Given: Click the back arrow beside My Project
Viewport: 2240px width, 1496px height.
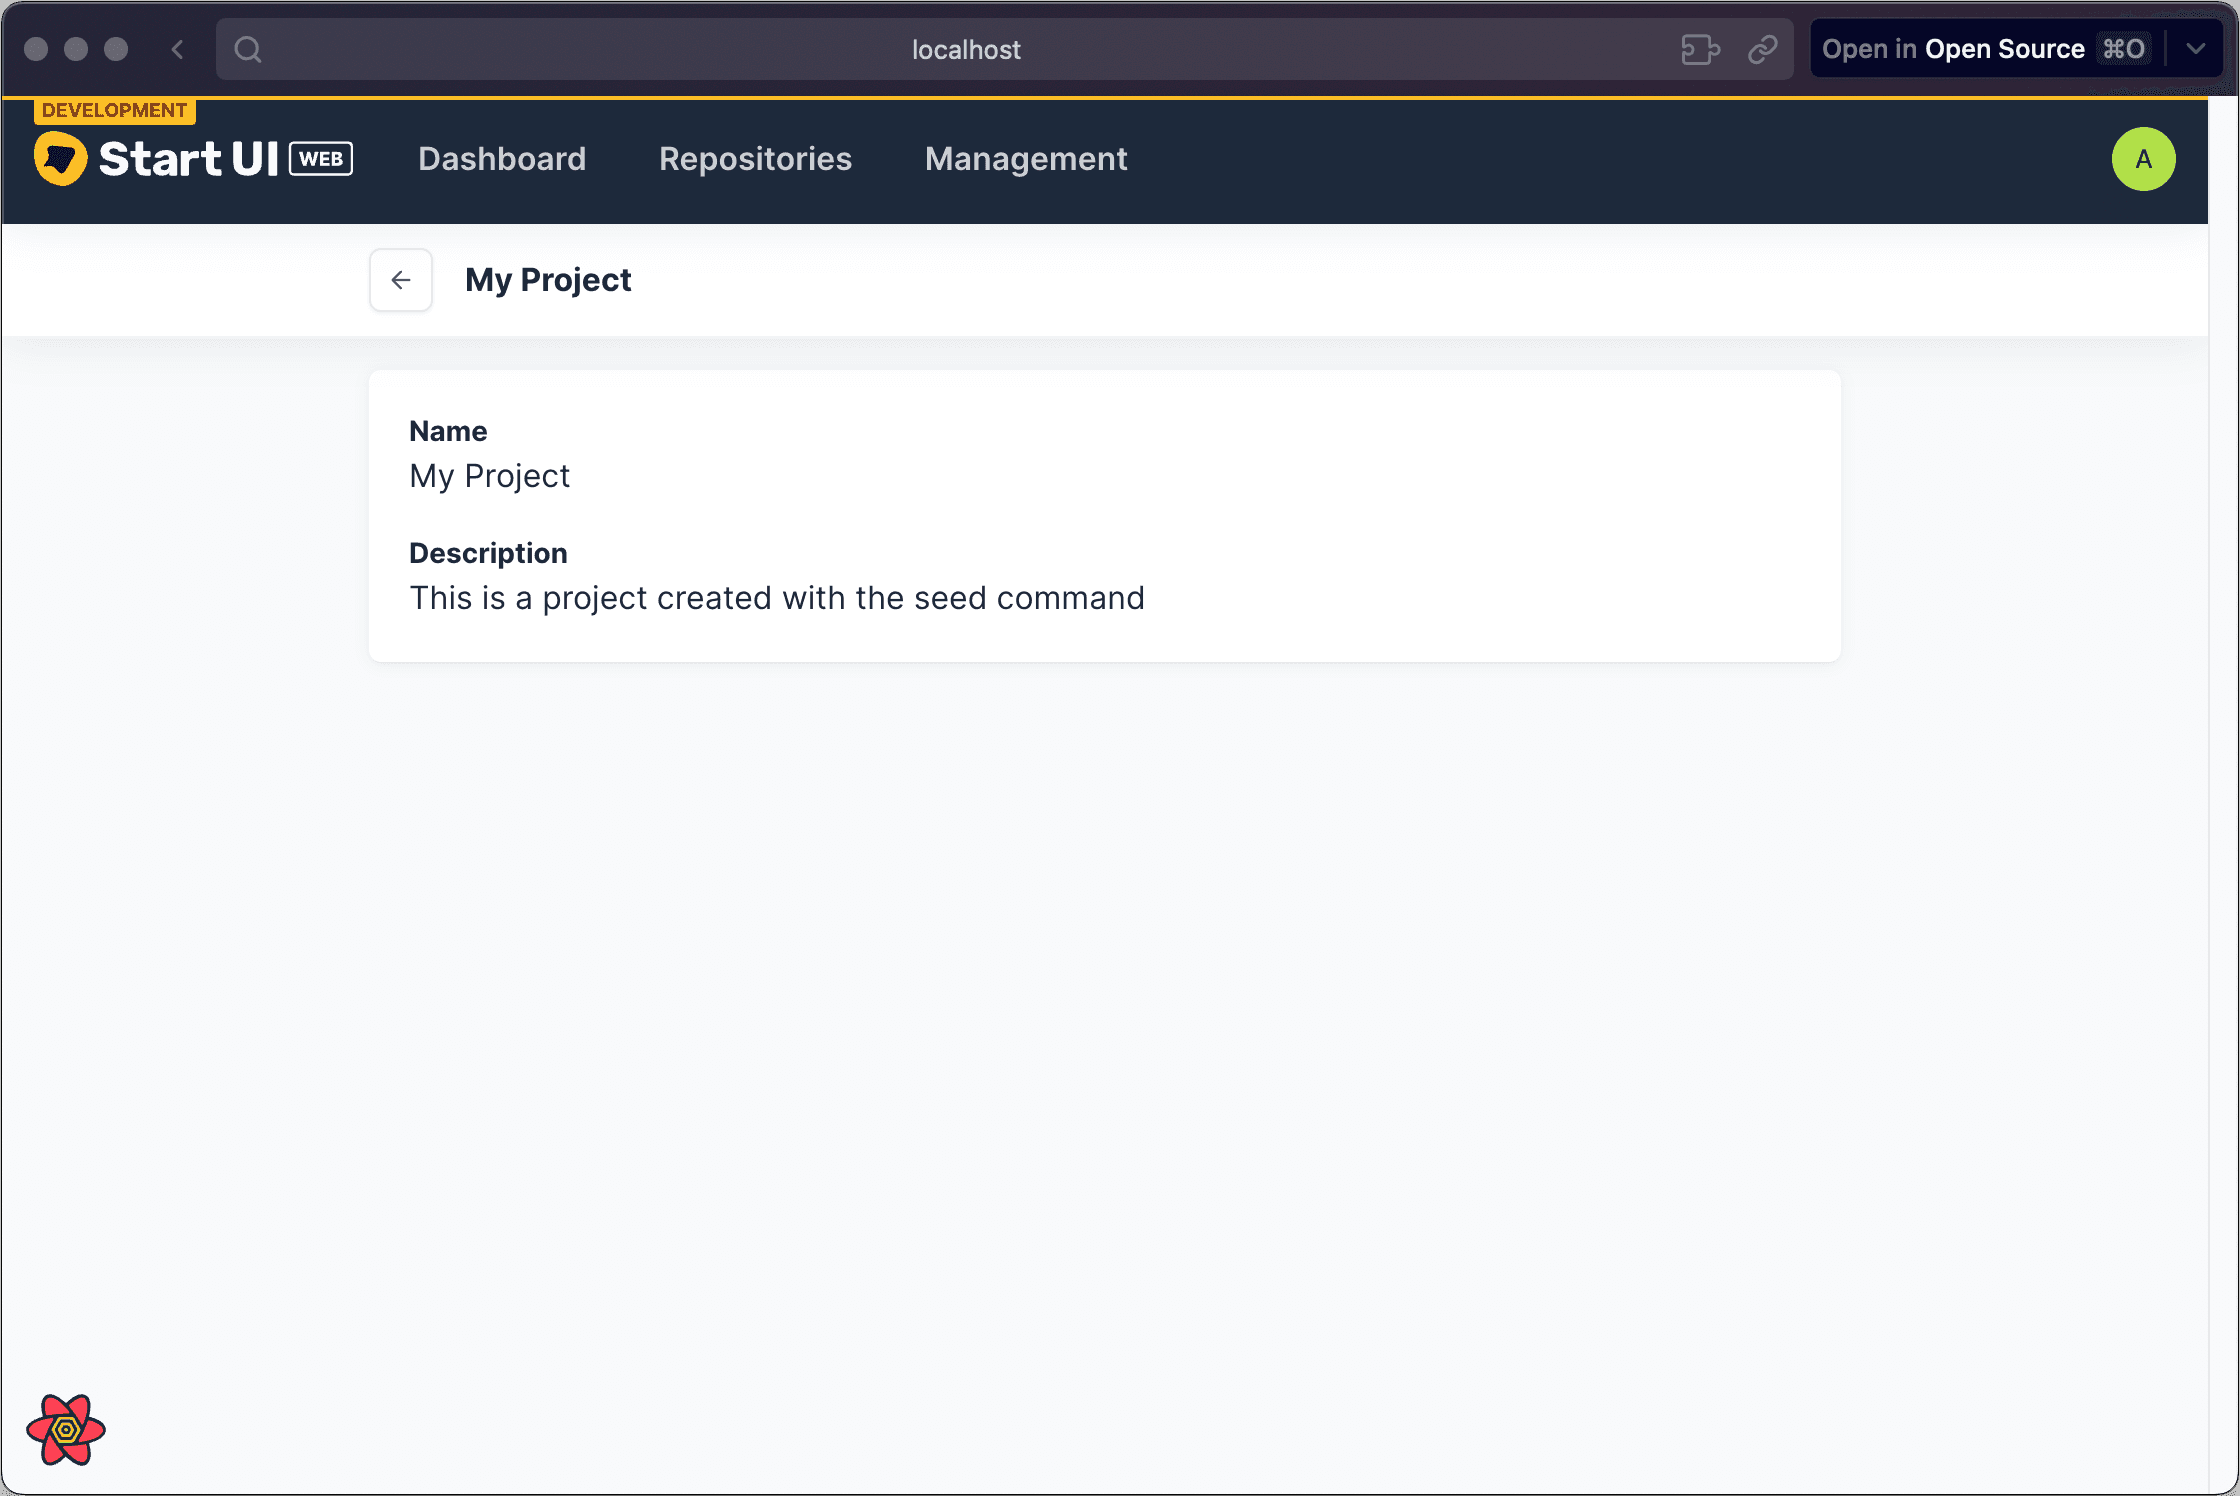Looking at the screenshot, I should [400, 280].
